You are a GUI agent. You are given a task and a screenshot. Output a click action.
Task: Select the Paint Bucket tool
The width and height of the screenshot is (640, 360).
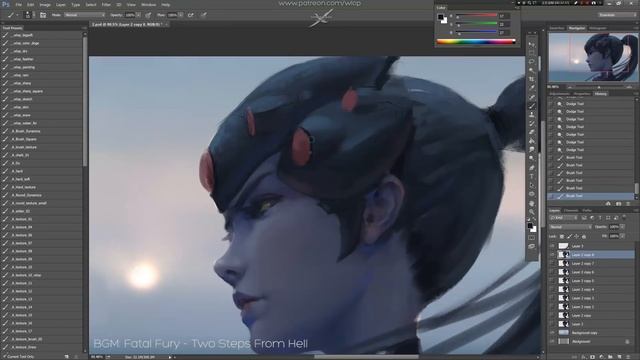click(x=531, y=141)
